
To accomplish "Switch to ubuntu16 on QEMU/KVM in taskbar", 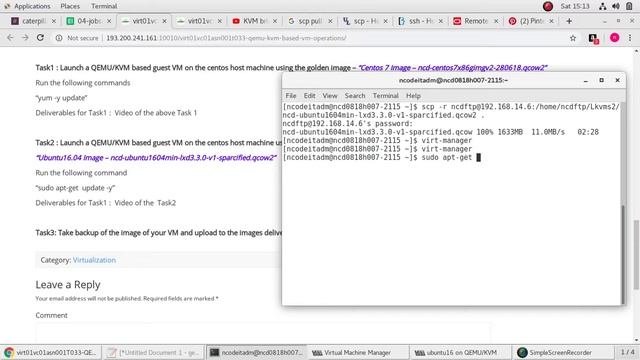I will (461, 352).
